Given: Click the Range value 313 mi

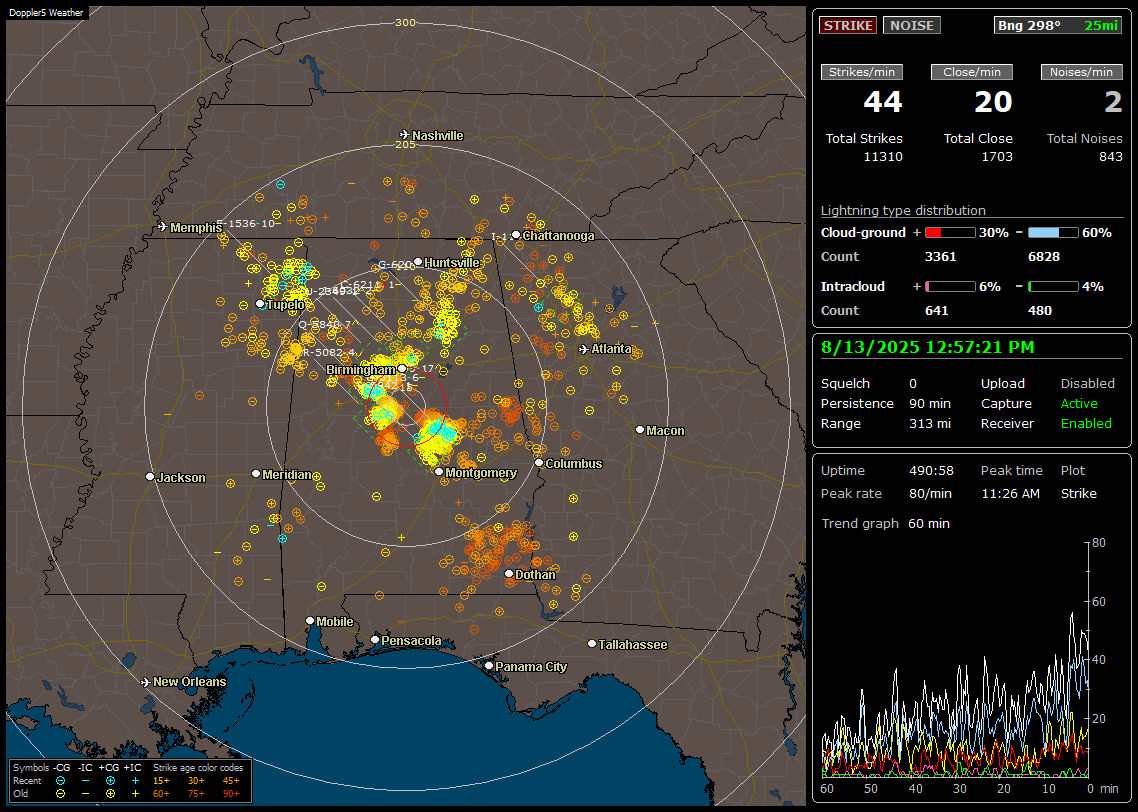Looking at the screenshot, I should pos(930,424).
